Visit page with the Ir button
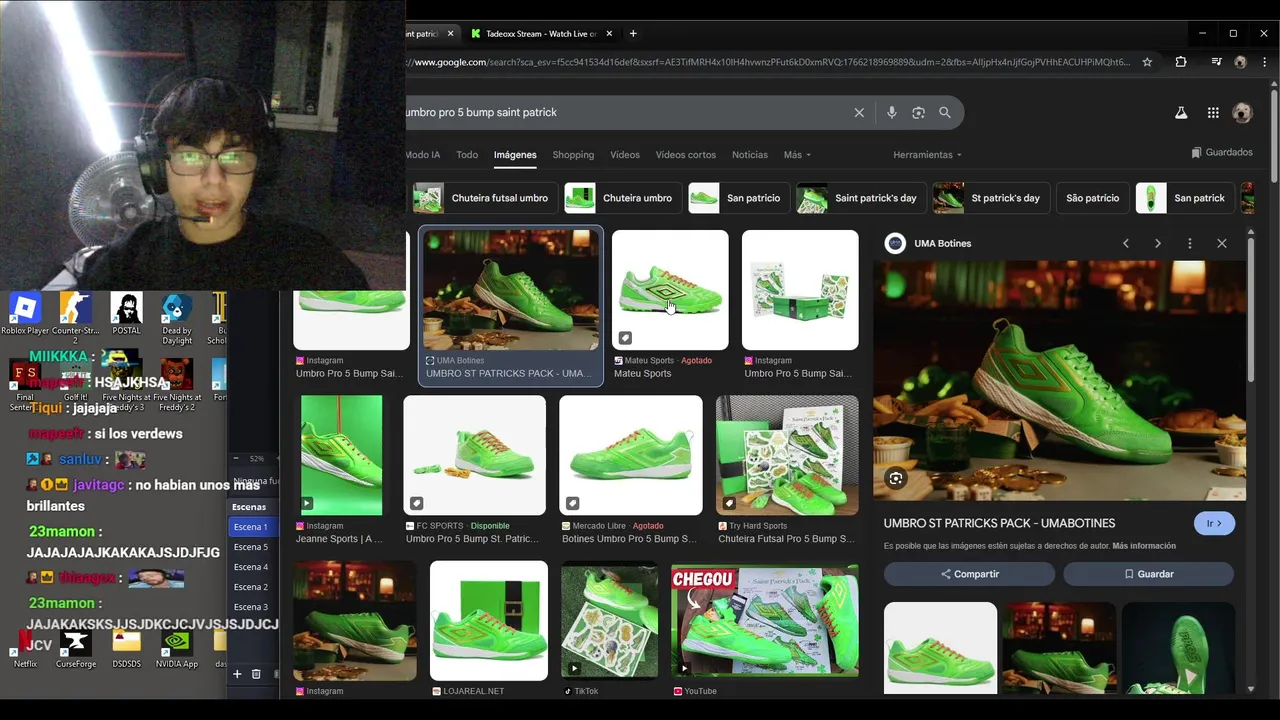The width and height of the screenshot is (1280, 720). (x=1214, y=524)
